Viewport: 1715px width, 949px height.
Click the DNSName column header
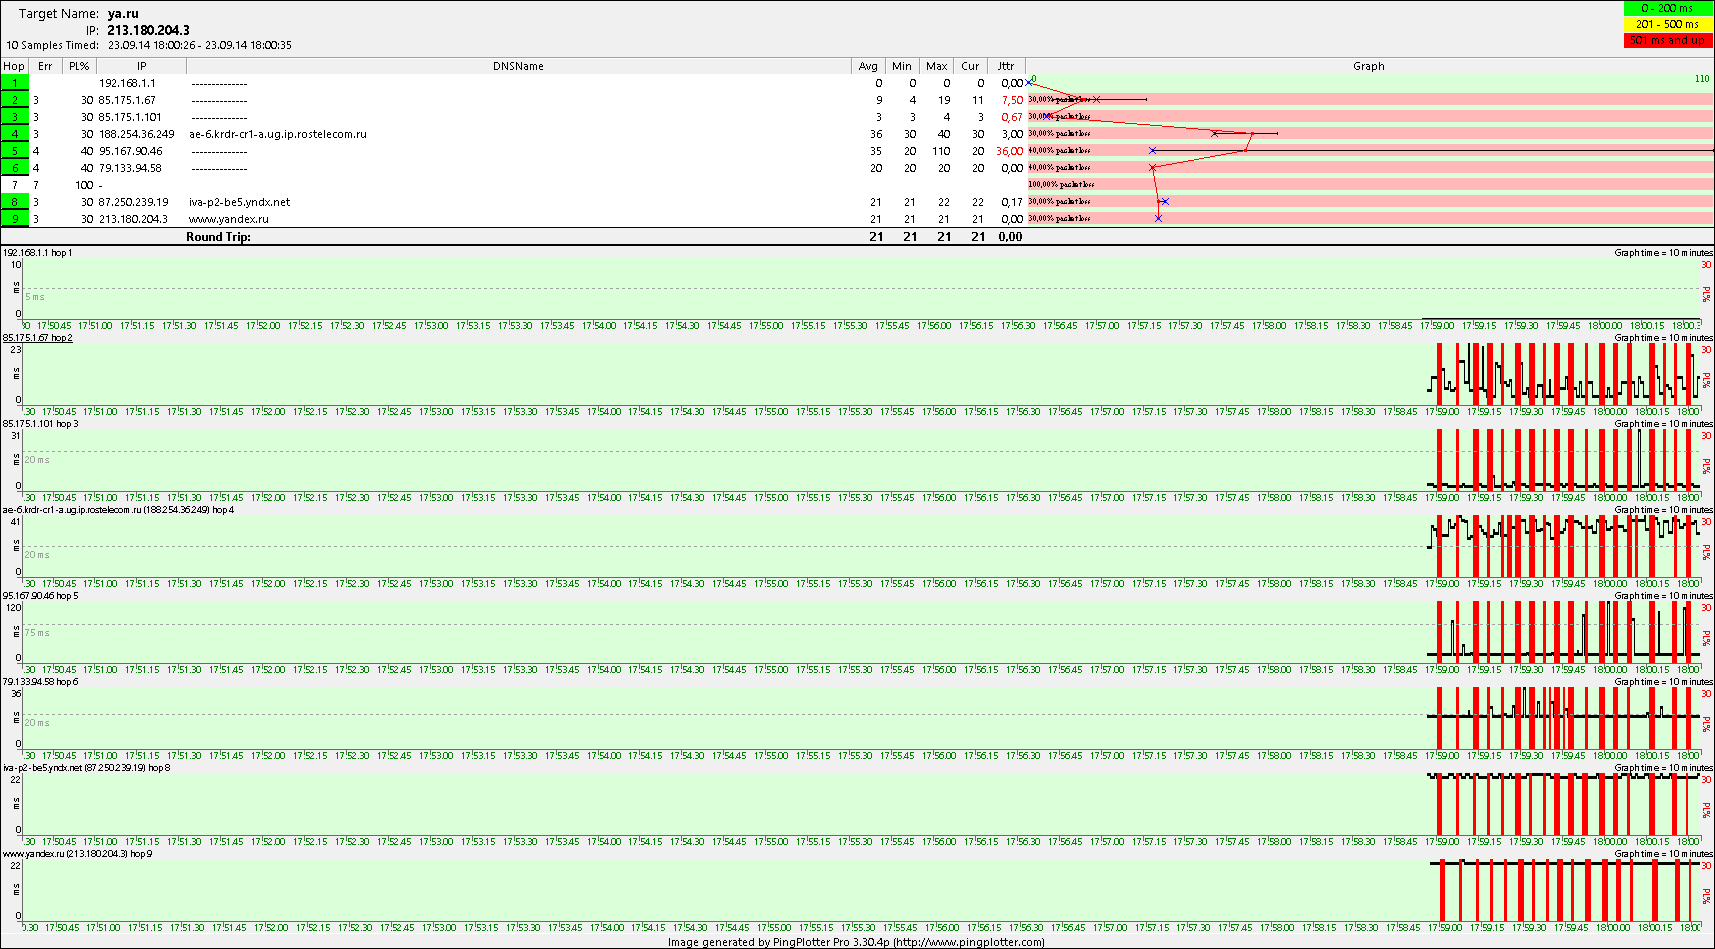pyautogui.click(x=518, y=66)
